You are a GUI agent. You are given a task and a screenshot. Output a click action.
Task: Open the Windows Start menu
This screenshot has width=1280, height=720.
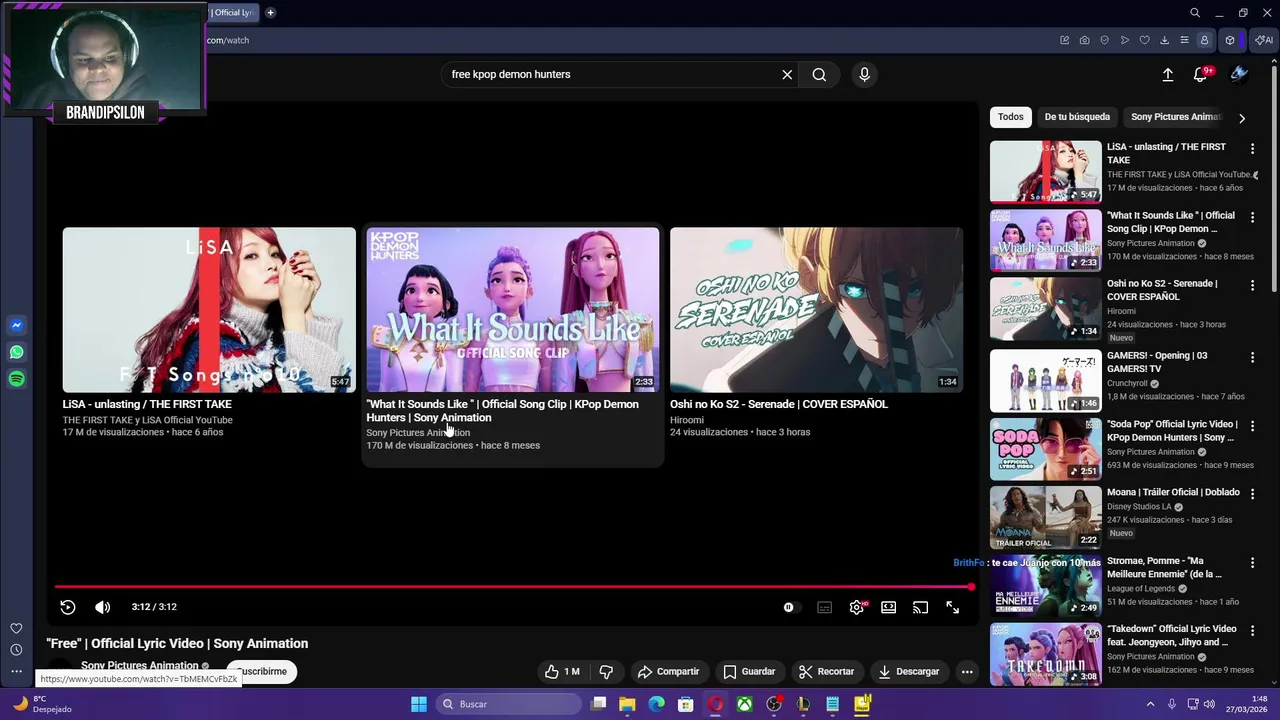pos(419,704)
